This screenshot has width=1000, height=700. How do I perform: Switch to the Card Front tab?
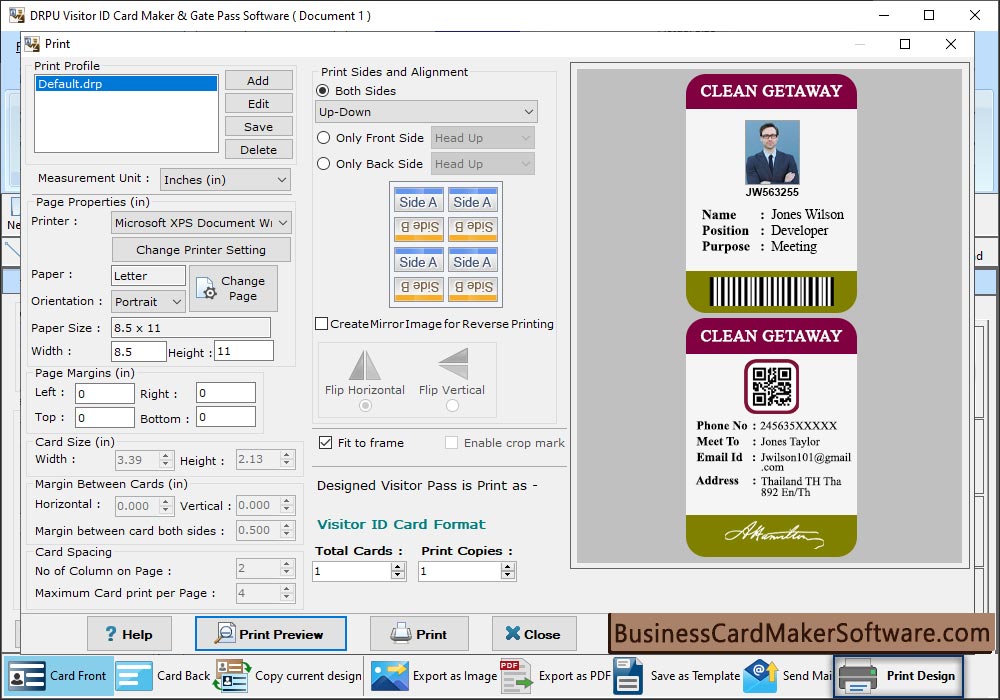point(58,676)
